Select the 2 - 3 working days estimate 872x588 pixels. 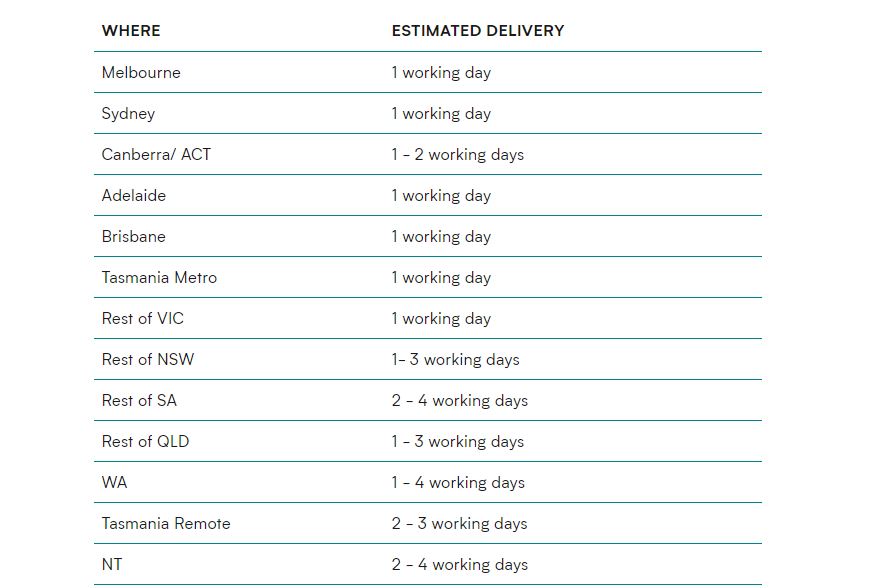click(459, 524)
